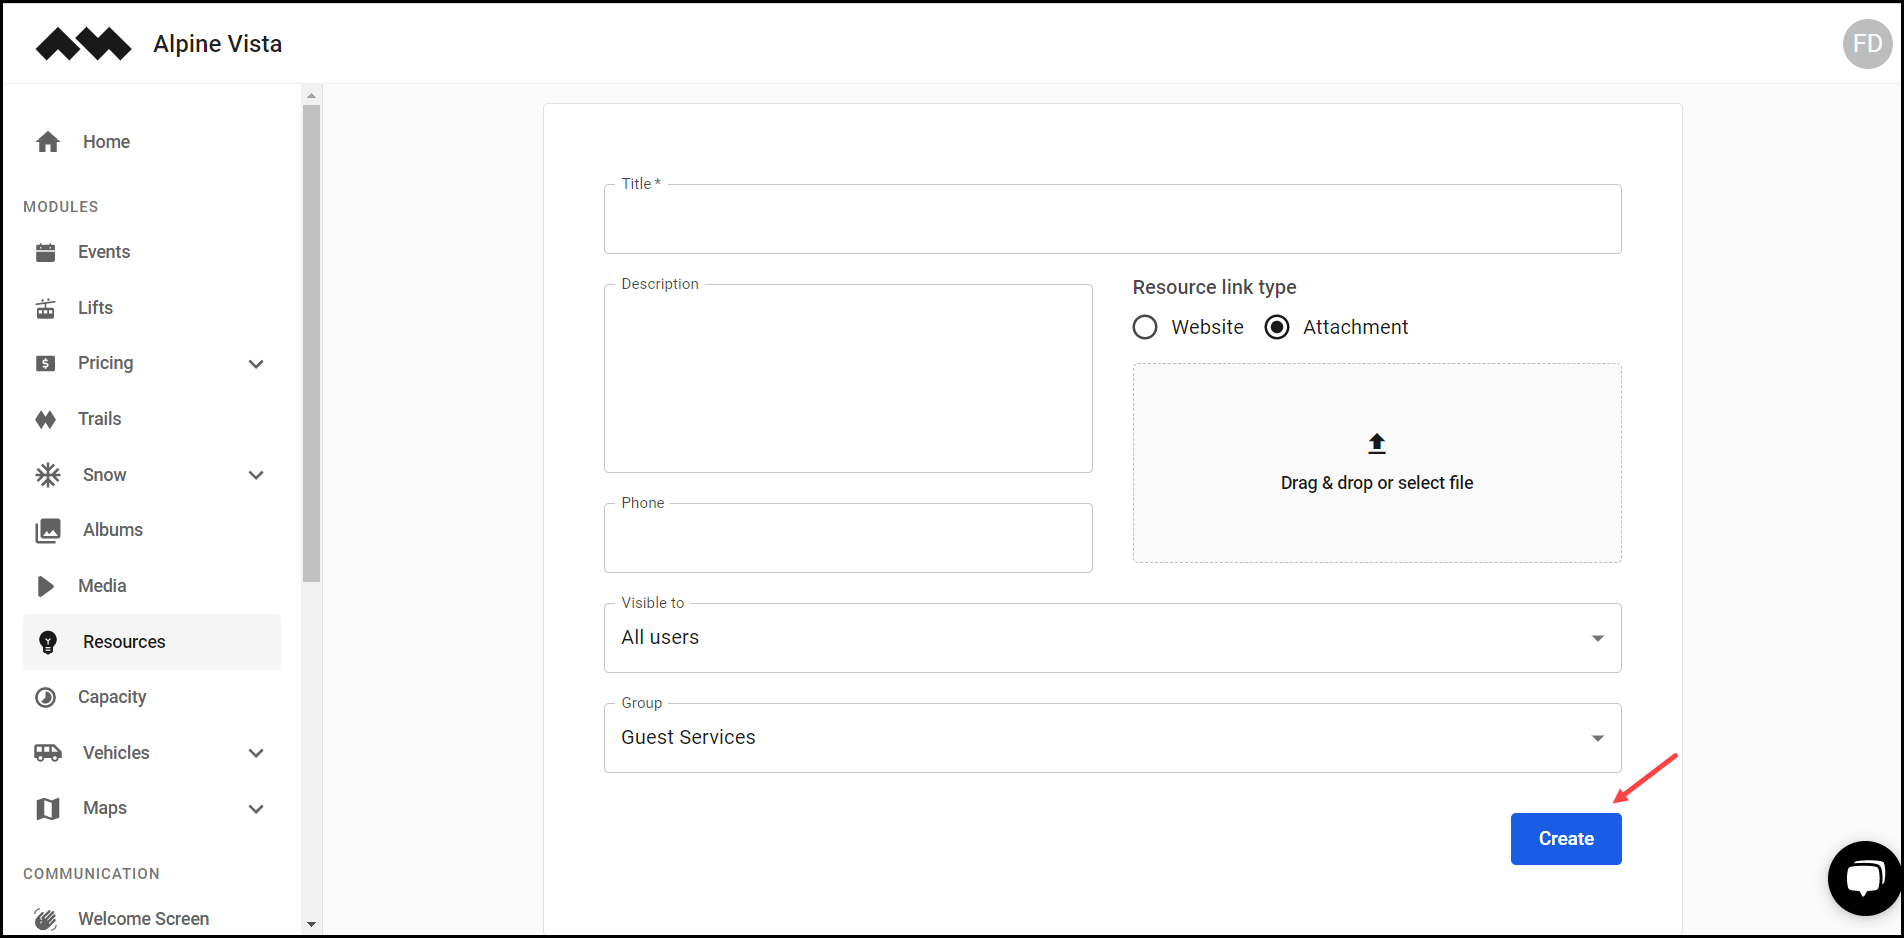Open the Albums module
This screenshot has height=938, width=1904.
152,530
